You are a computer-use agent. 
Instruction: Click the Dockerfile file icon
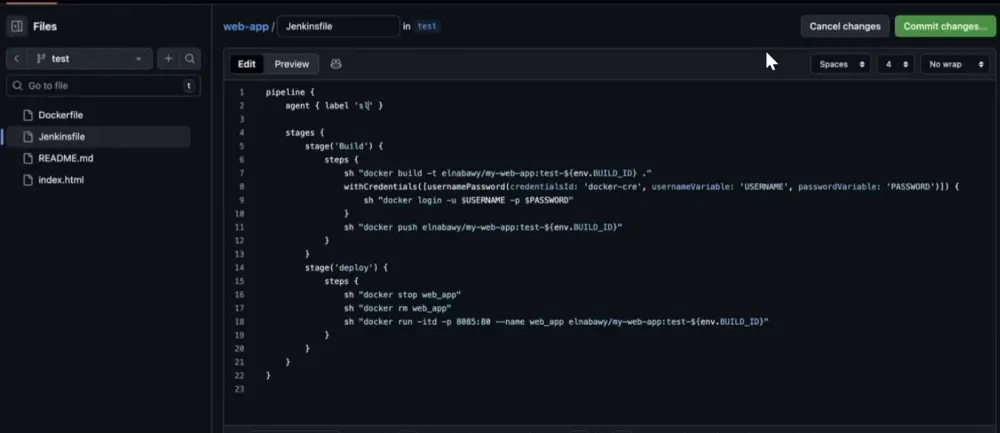click(x=27, y=115)
